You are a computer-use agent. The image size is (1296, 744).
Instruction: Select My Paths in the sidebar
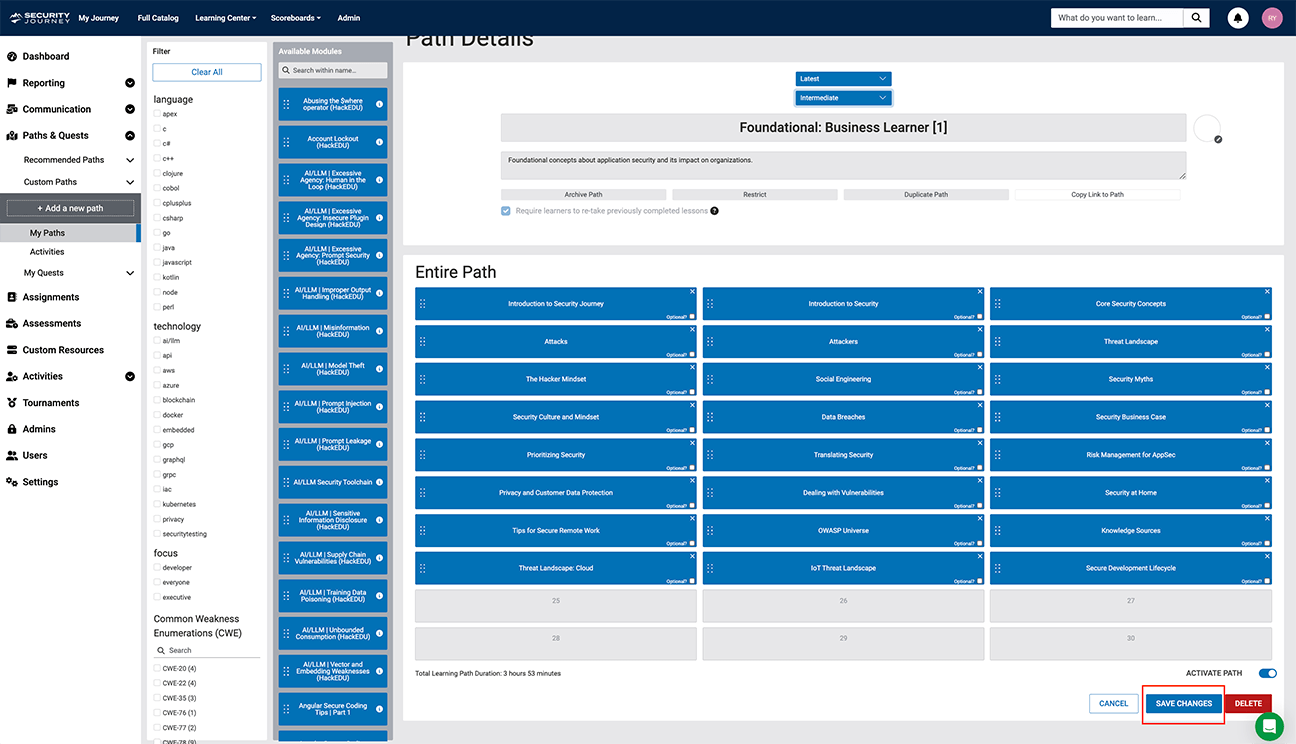point(47,233)
